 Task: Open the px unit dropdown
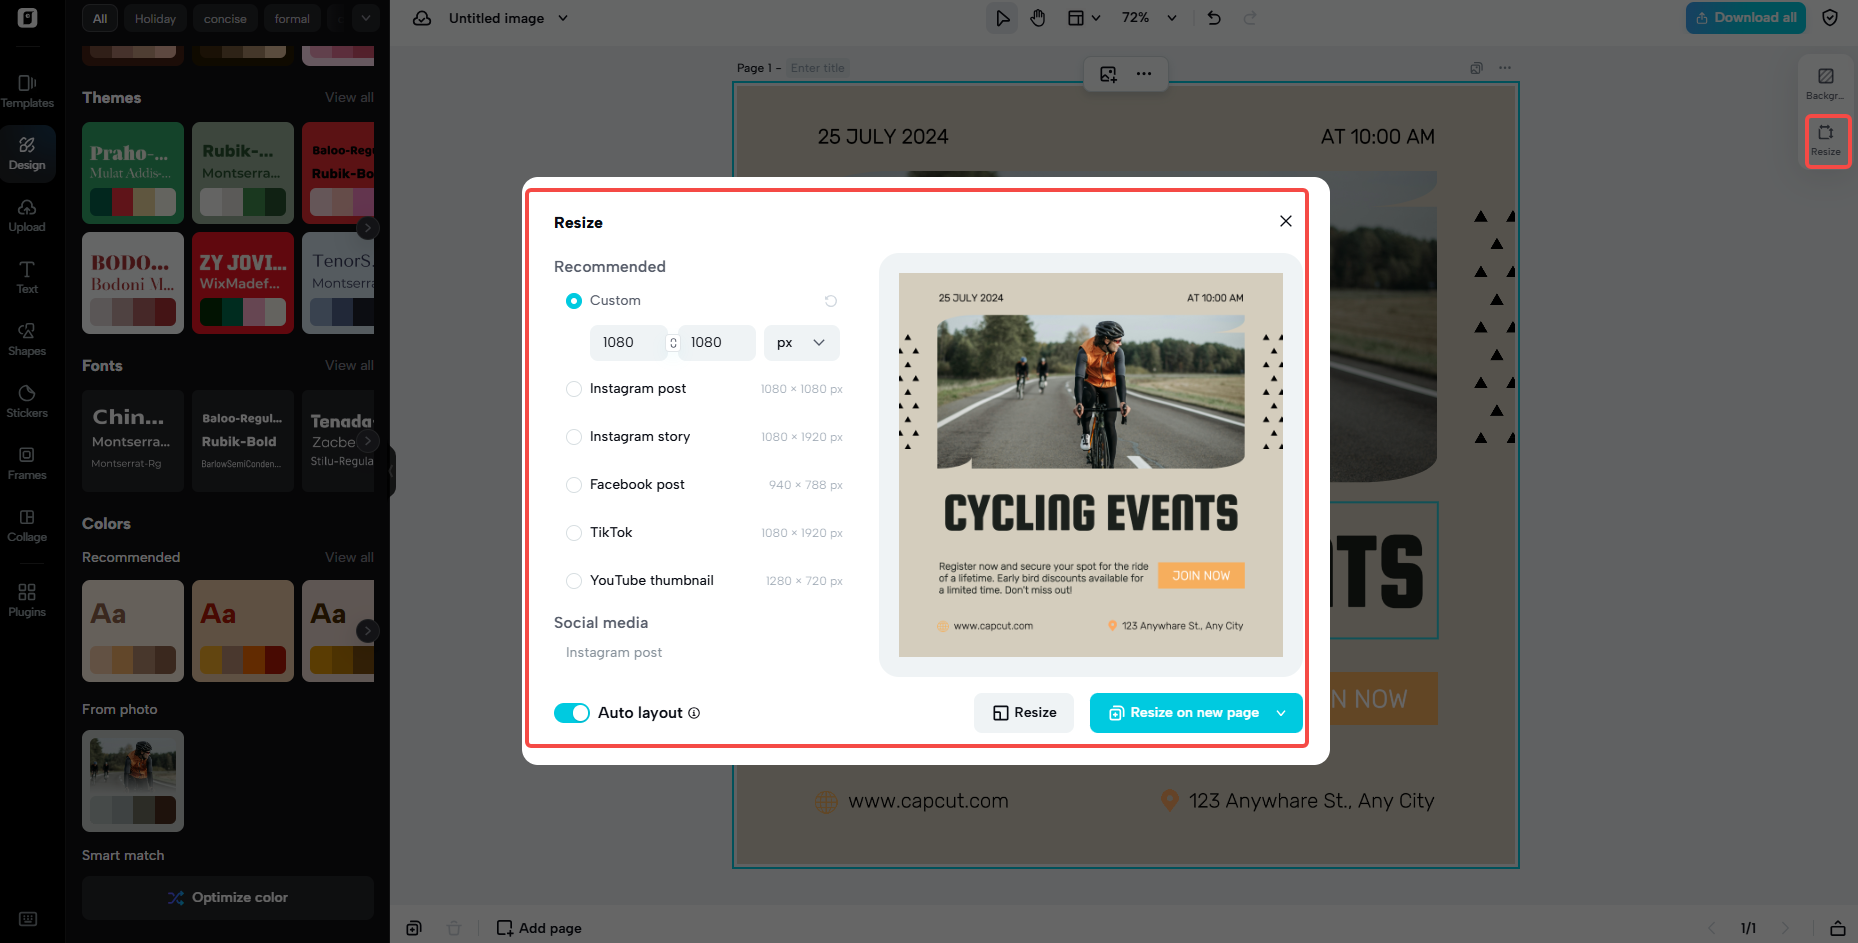[802, 342]
